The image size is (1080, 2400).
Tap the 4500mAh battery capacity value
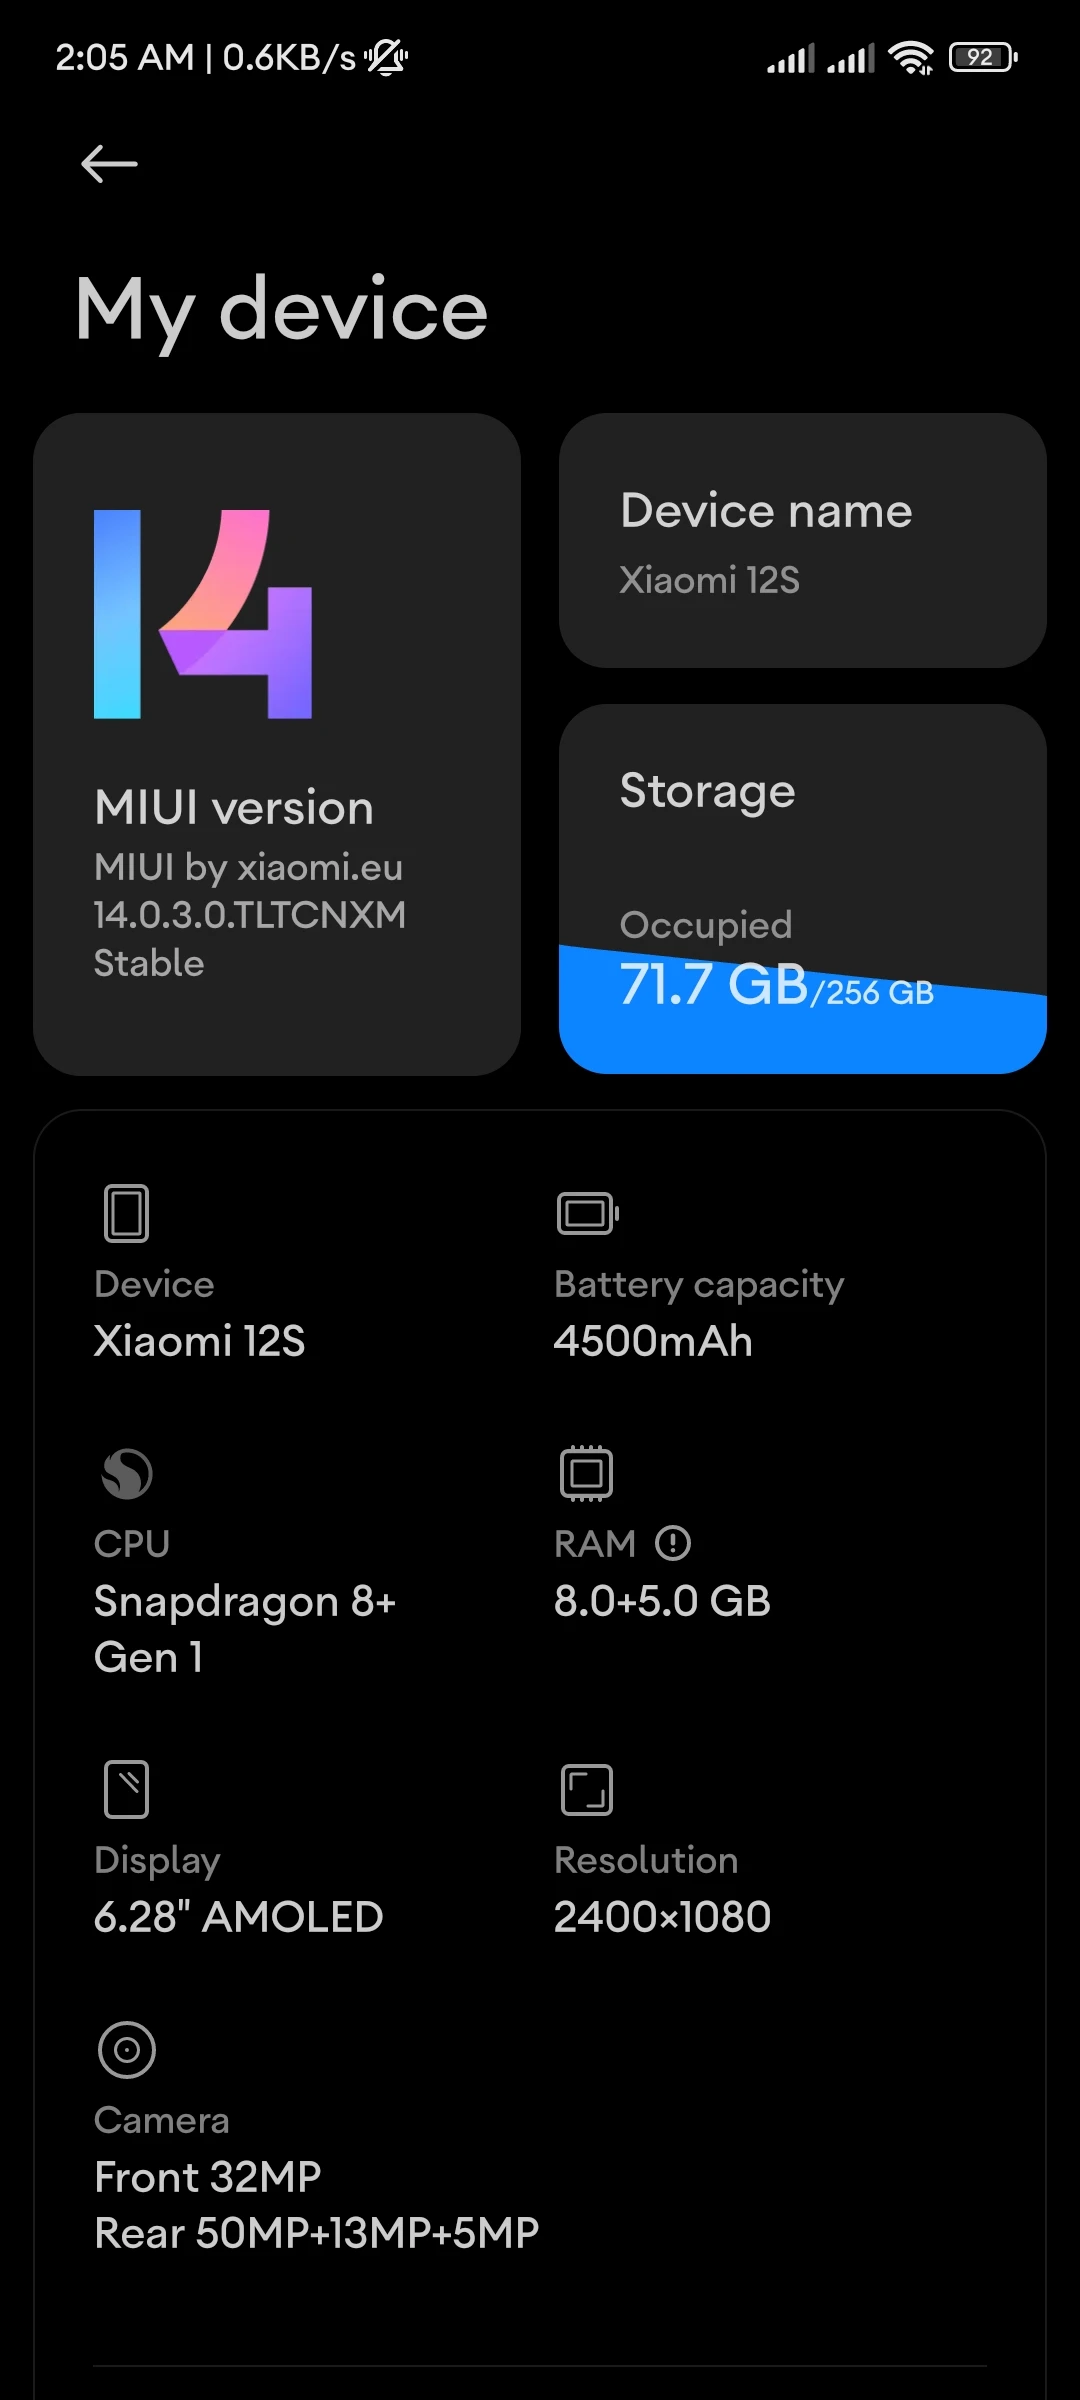point(653,1341)
